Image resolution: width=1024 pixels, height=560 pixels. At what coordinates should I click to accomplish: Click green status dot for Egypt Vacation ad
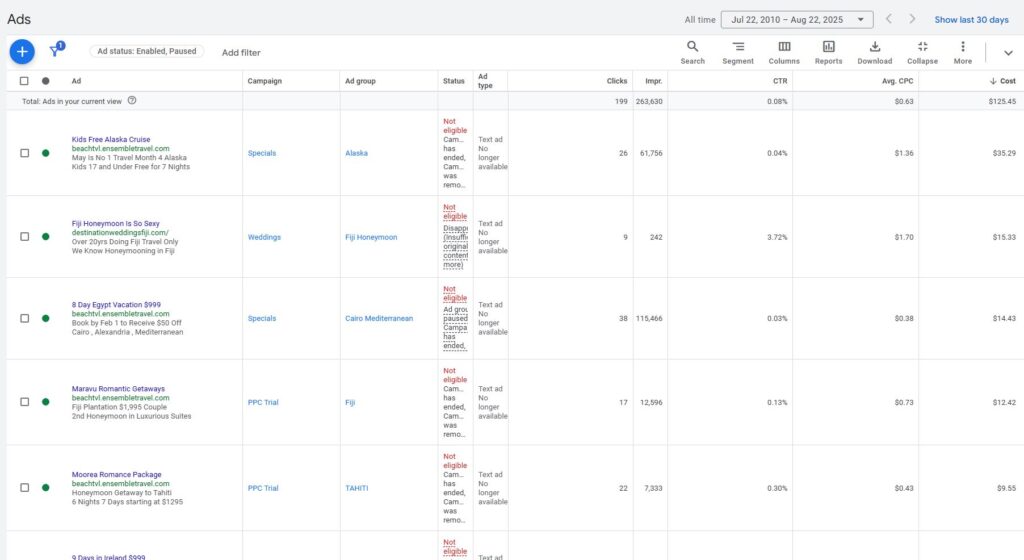click(46, 318)
